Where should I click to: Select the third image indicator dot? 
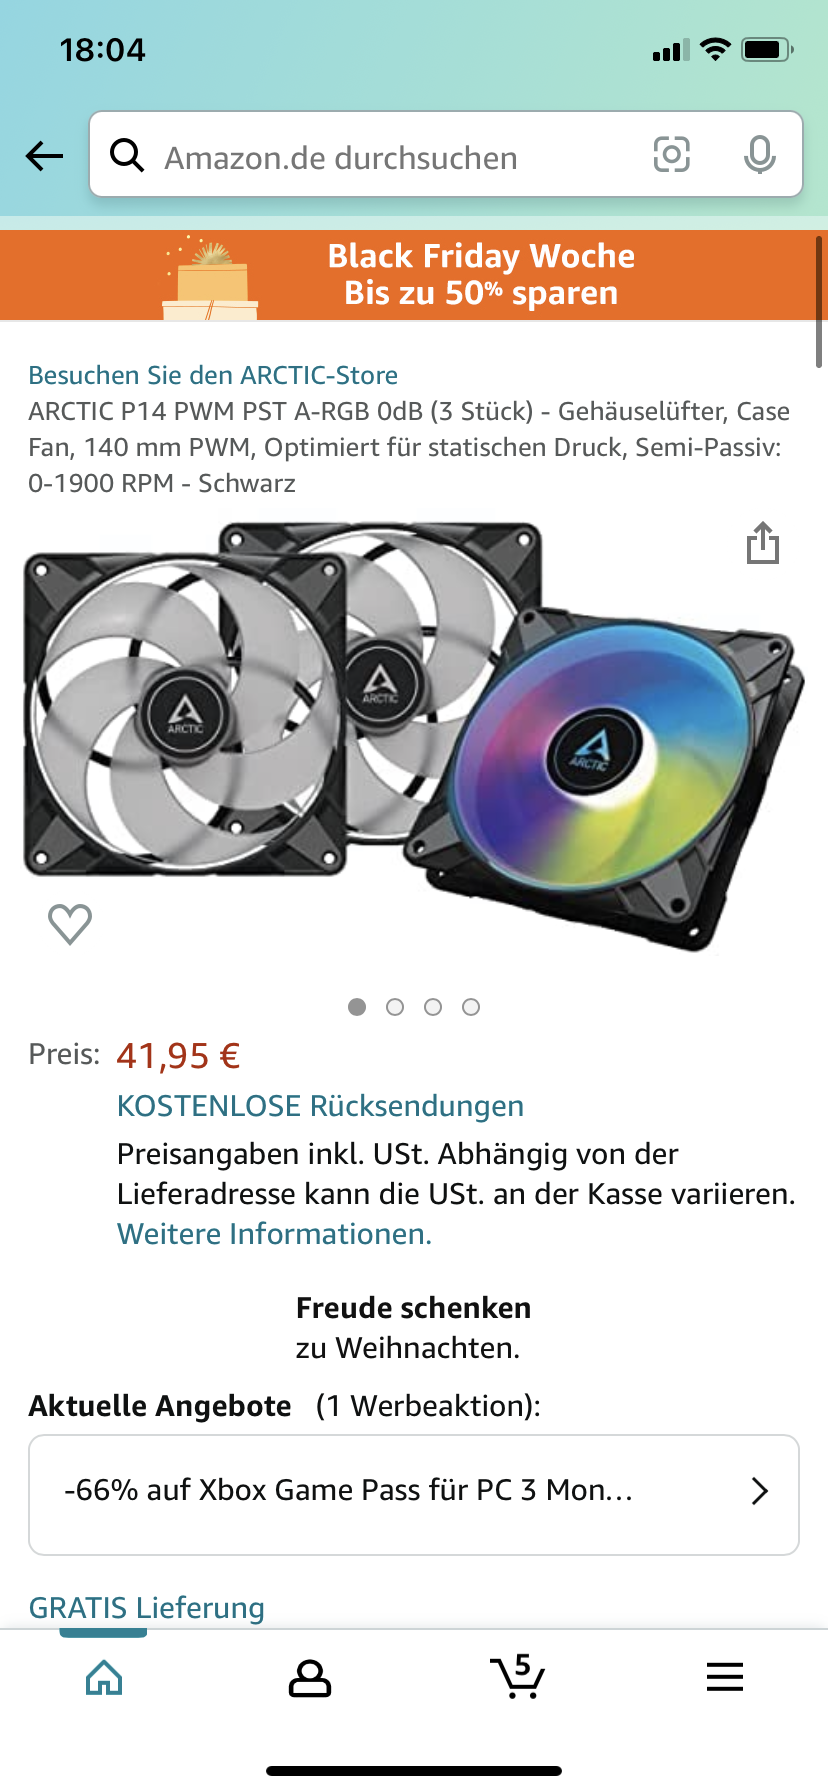tap(433, 1007)
